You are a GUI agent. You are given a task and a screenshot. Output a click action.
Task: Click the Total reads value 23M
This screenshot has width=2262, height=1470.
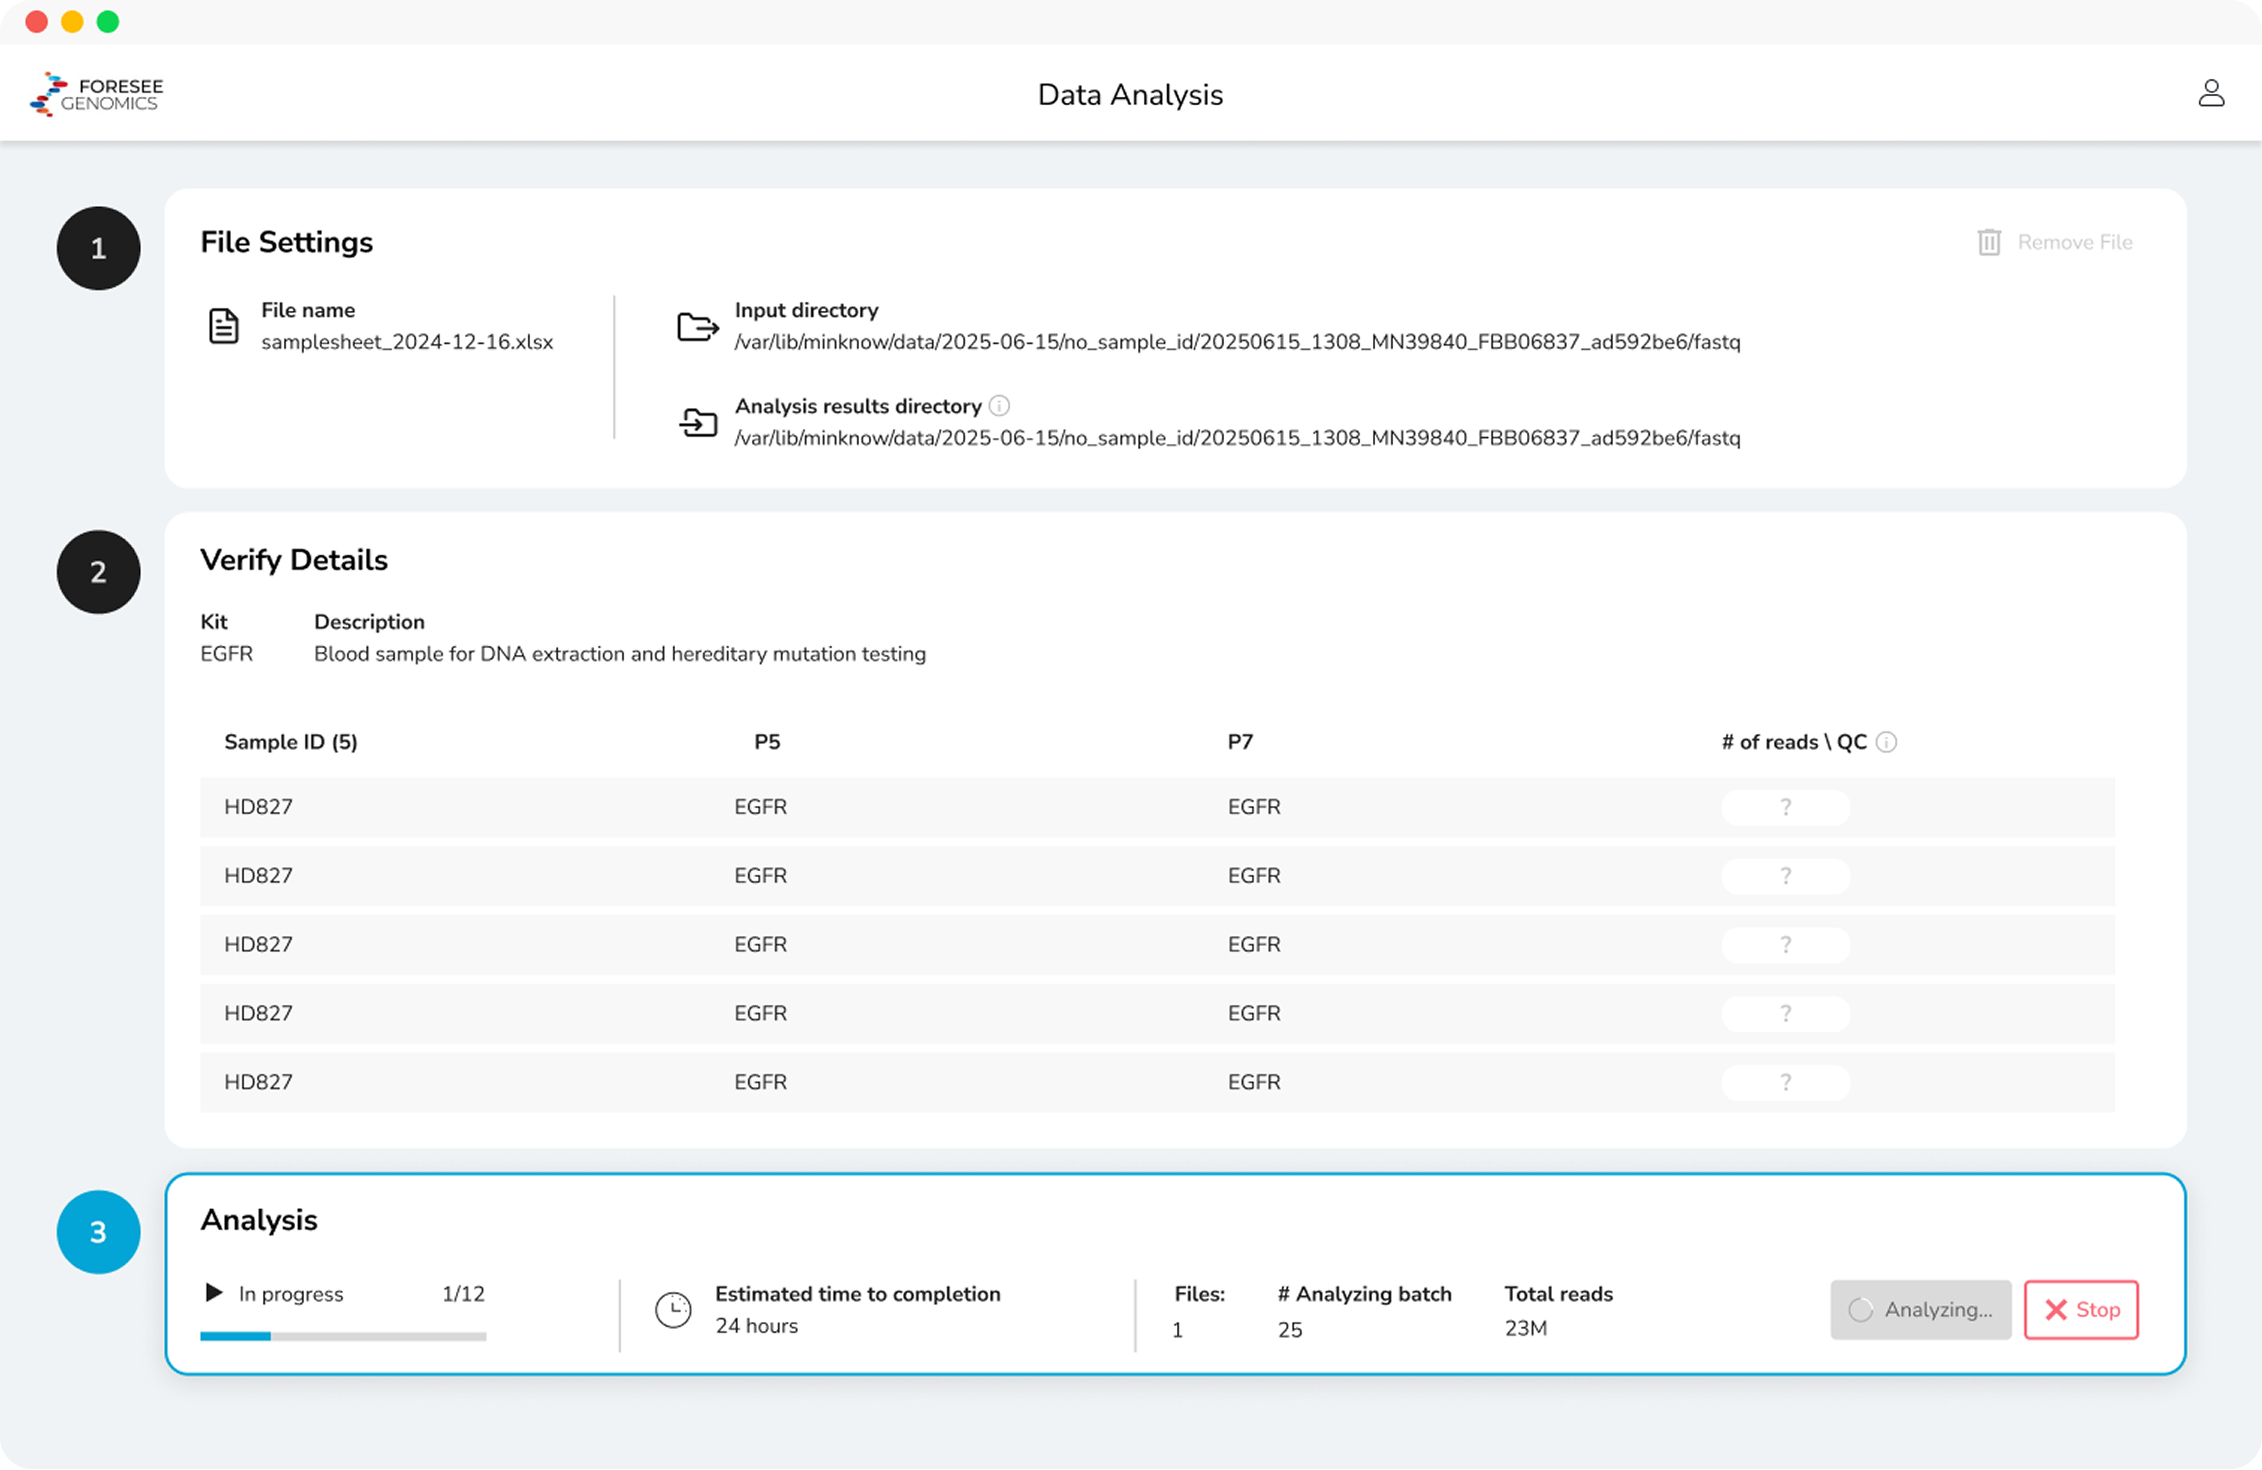tap(1526, 1328)
